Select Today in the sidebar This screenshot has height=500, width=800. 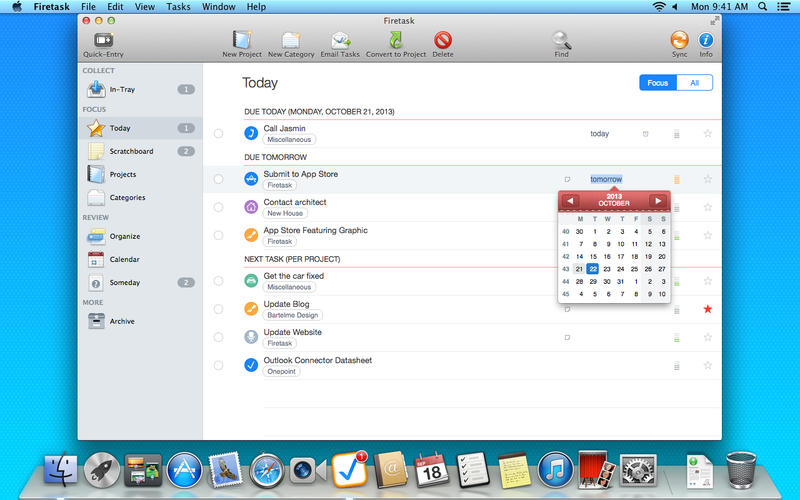(140, 128)
